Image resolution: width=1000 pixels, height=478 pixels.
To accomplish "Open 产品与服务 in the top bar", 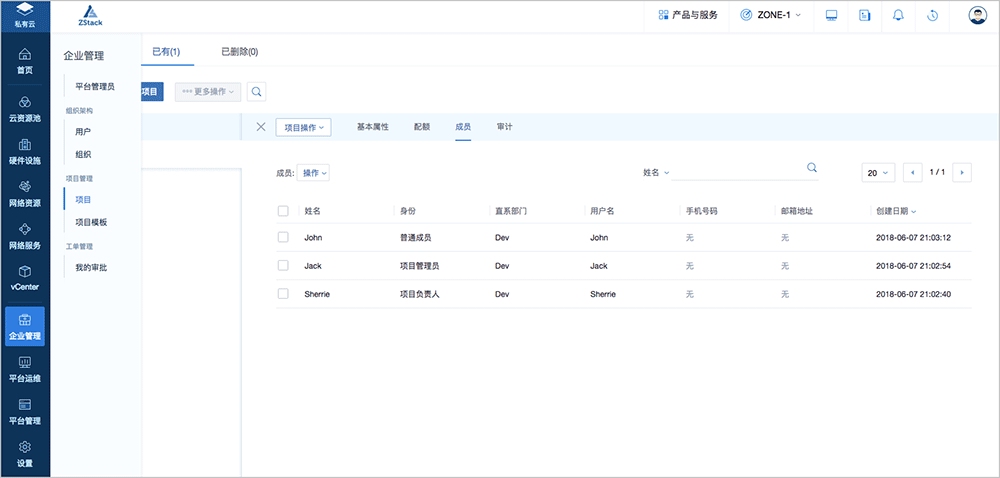I will tap(688, 15).
